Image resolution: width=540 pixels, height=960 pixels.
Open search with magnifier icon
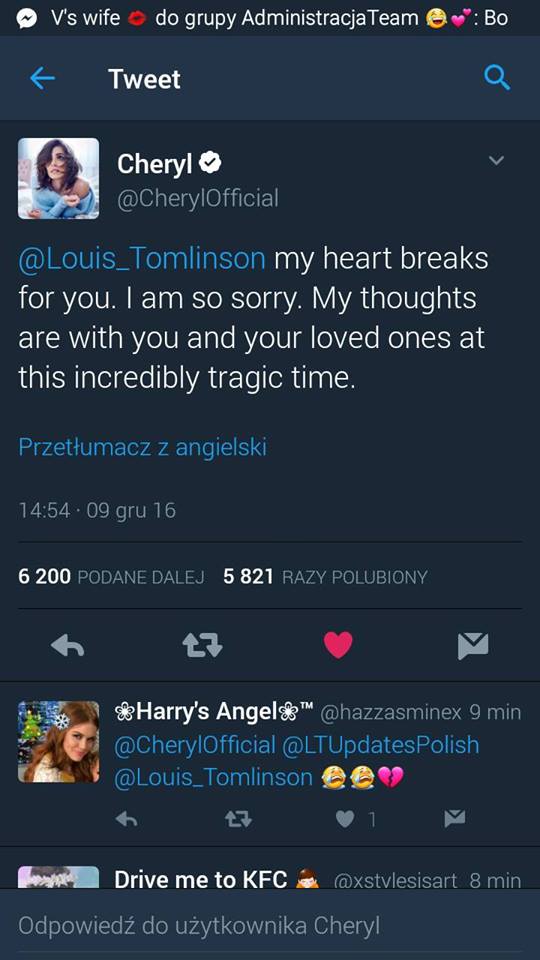pos(496,78)
